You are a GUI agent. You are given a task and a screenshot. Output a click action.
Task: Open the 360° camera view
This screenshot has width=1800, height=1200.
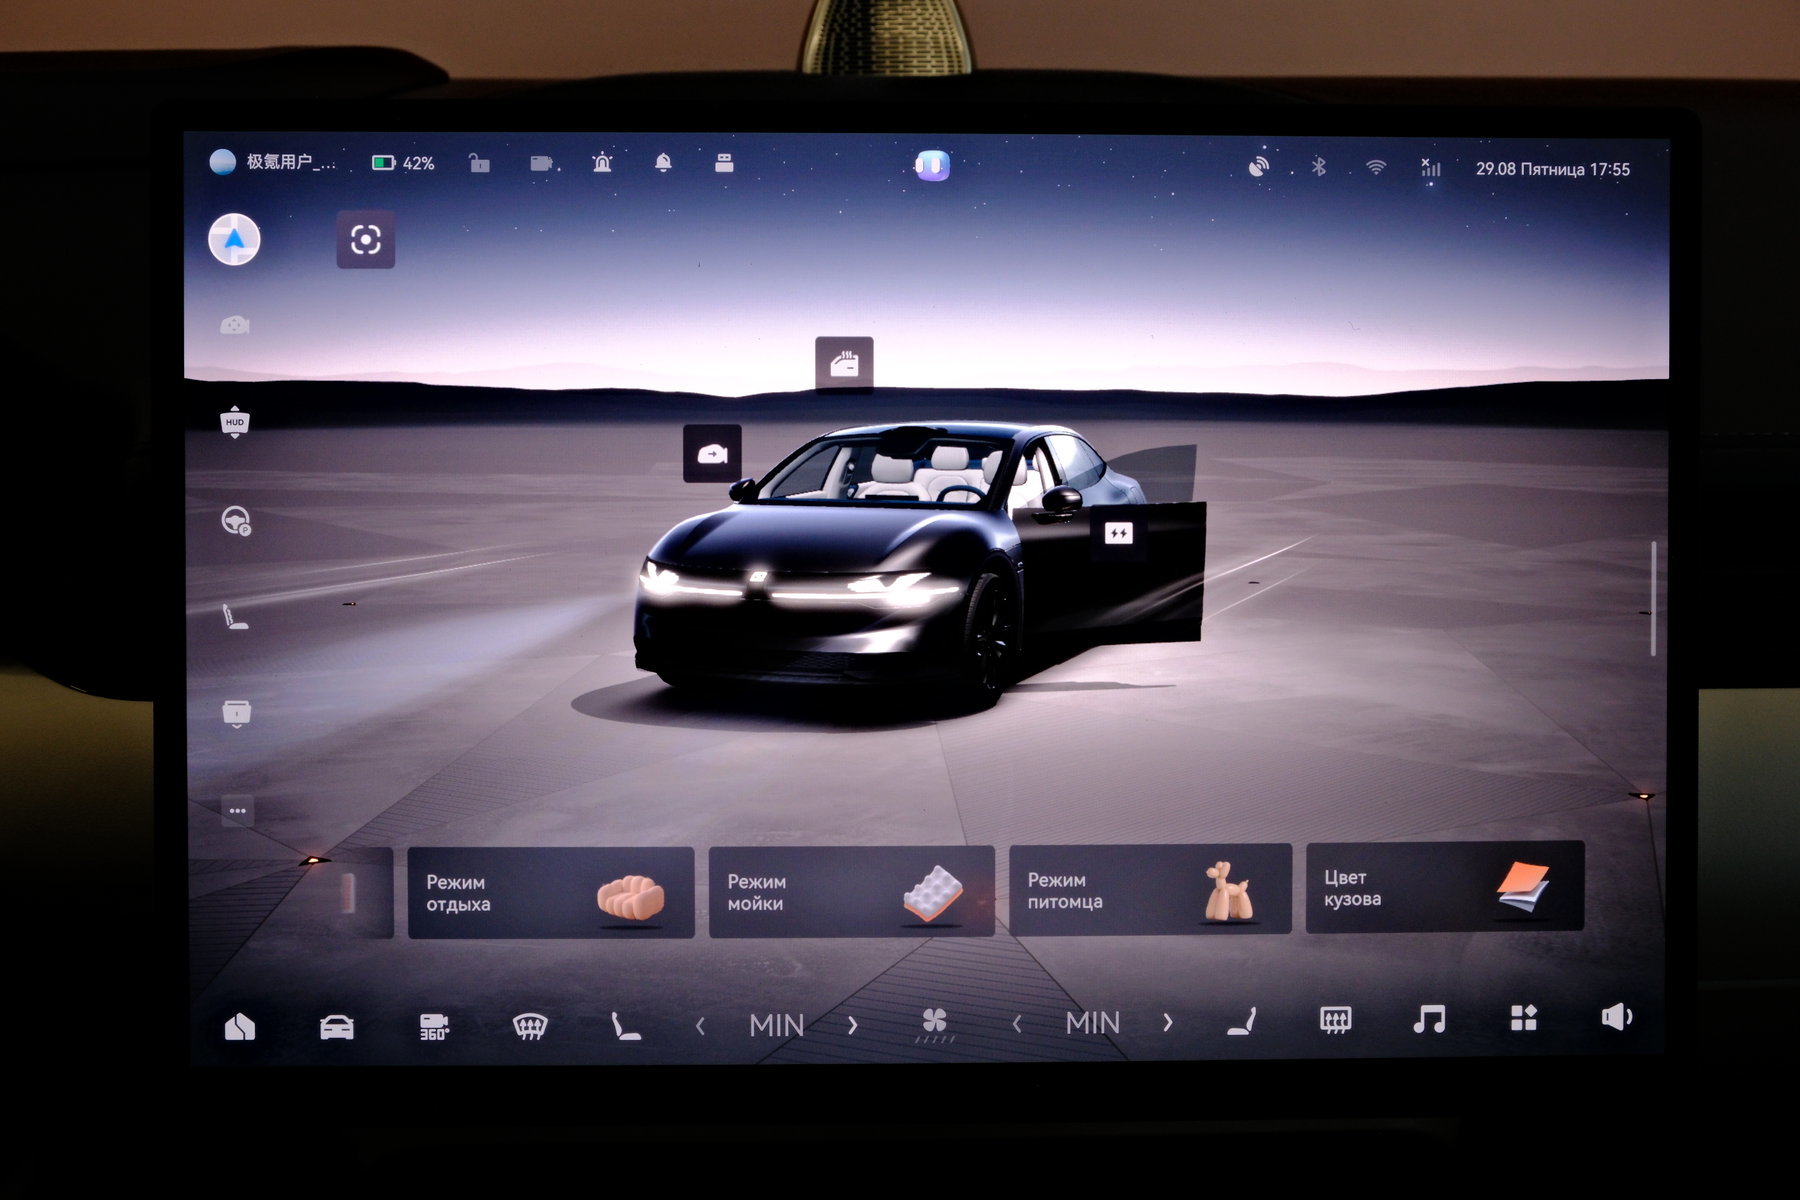(x=433, y=1026)
